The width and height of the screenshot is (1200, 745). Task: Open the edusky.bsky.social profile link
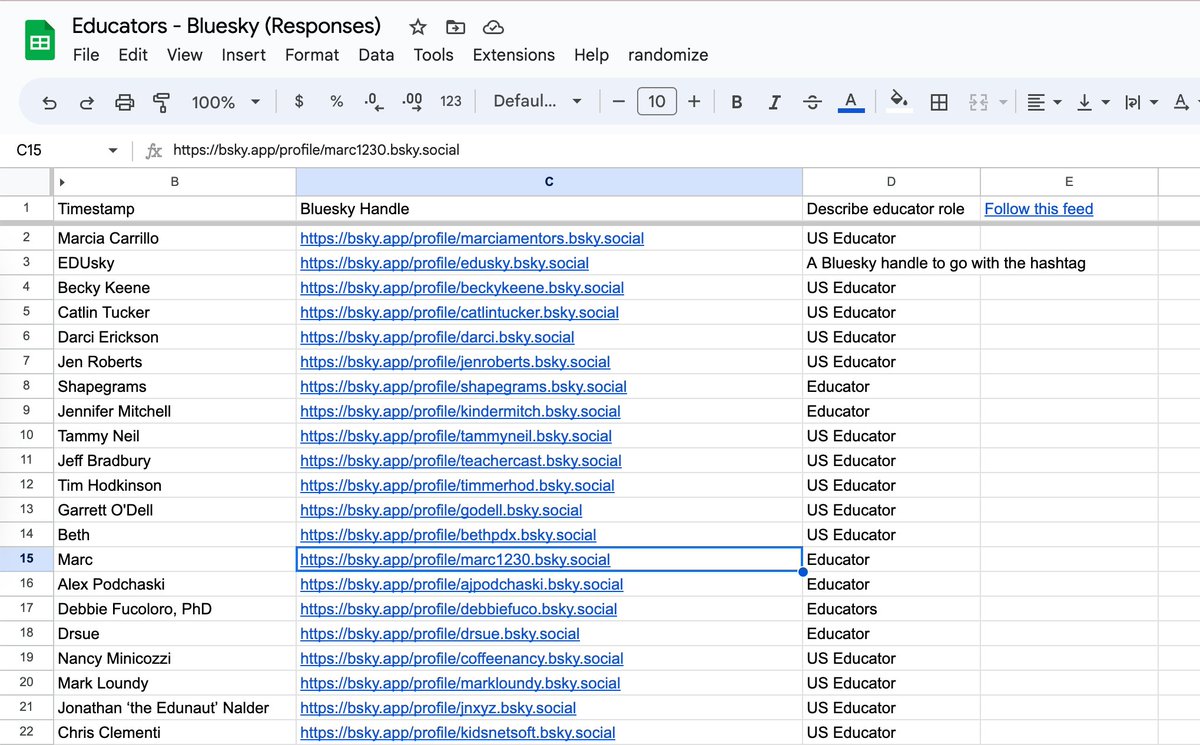click(x=444, y=263)
